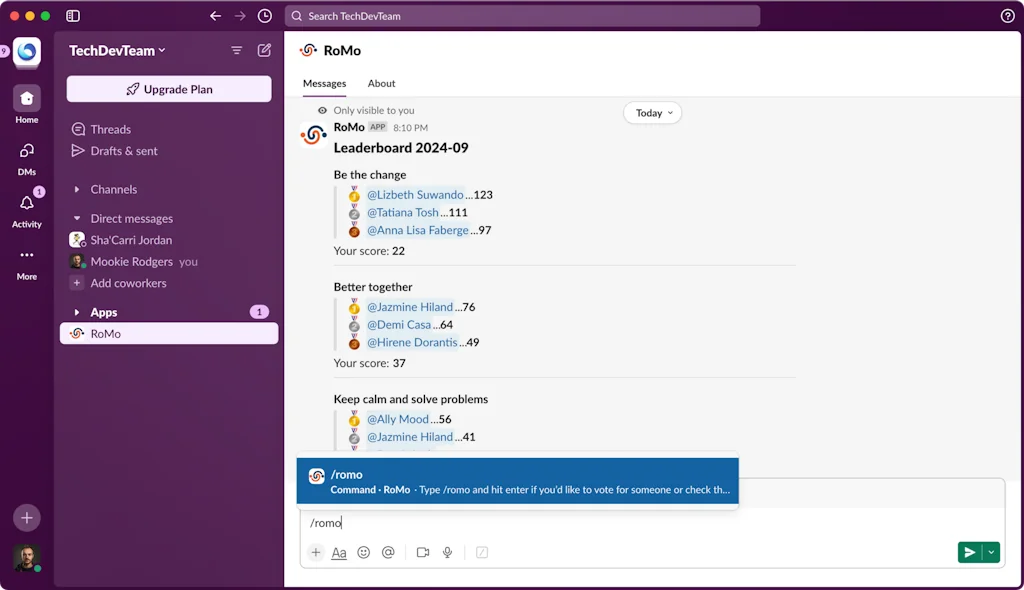Viewport: 1024px width, 590px height.
Task: Open the Today date dropdown
Action: click(652, 113)
